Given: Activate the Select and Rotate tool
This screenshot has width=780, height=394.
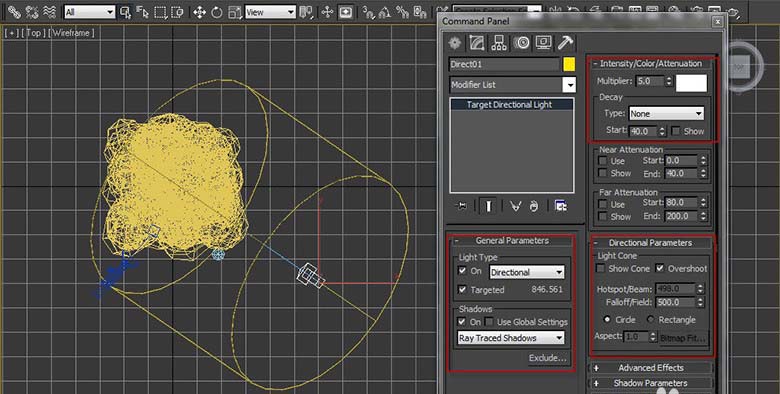Looking at the screenshot, I should (217, 12).
